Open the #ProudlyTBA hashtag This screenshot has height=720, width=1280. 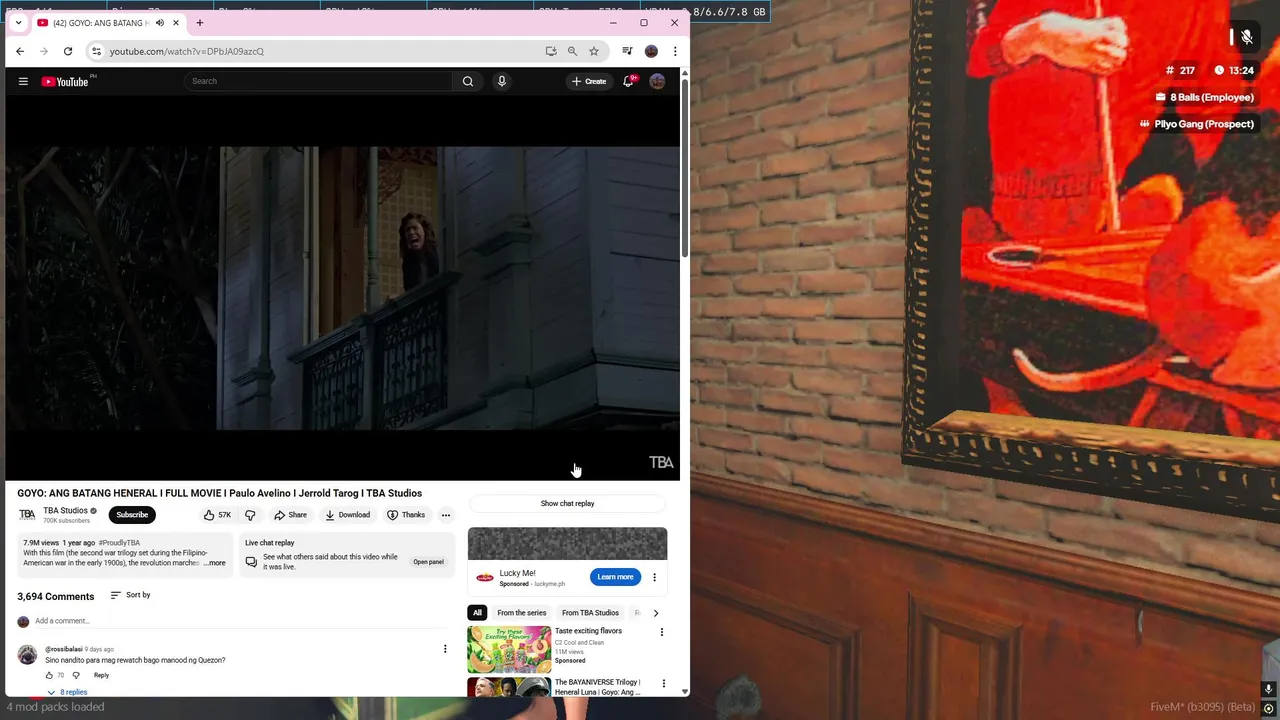[x=119, y=543]
